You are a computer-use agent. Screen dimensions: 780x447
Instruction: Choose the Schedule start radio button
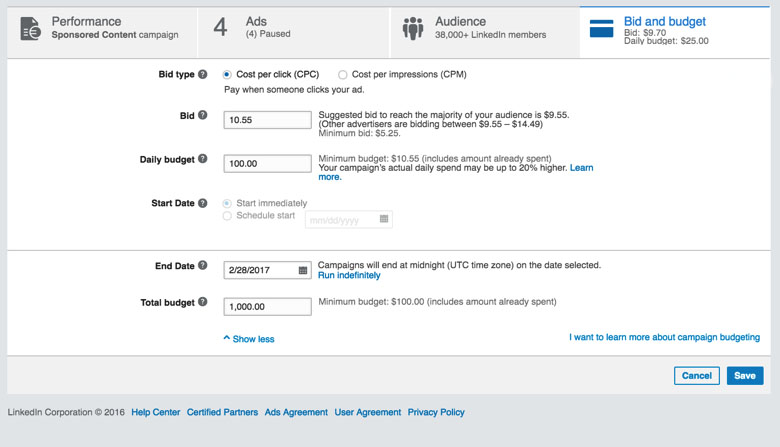(x=227, y=216)
